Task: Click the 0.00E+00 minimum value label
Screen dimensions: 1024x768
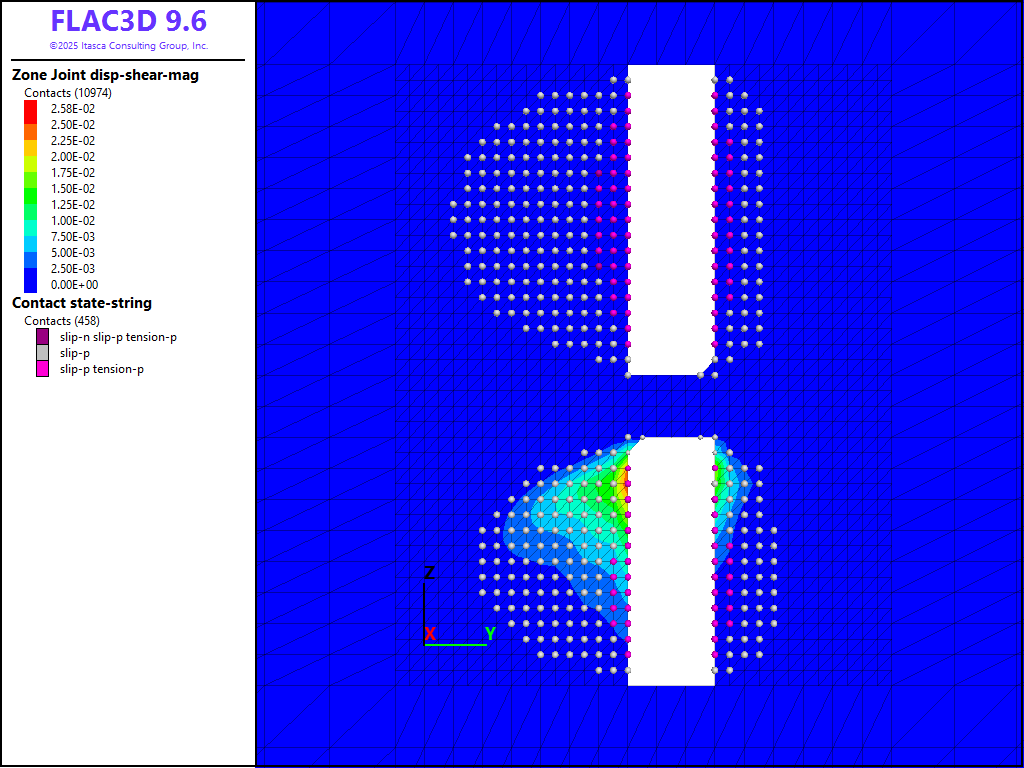Action: click(73, 285)
